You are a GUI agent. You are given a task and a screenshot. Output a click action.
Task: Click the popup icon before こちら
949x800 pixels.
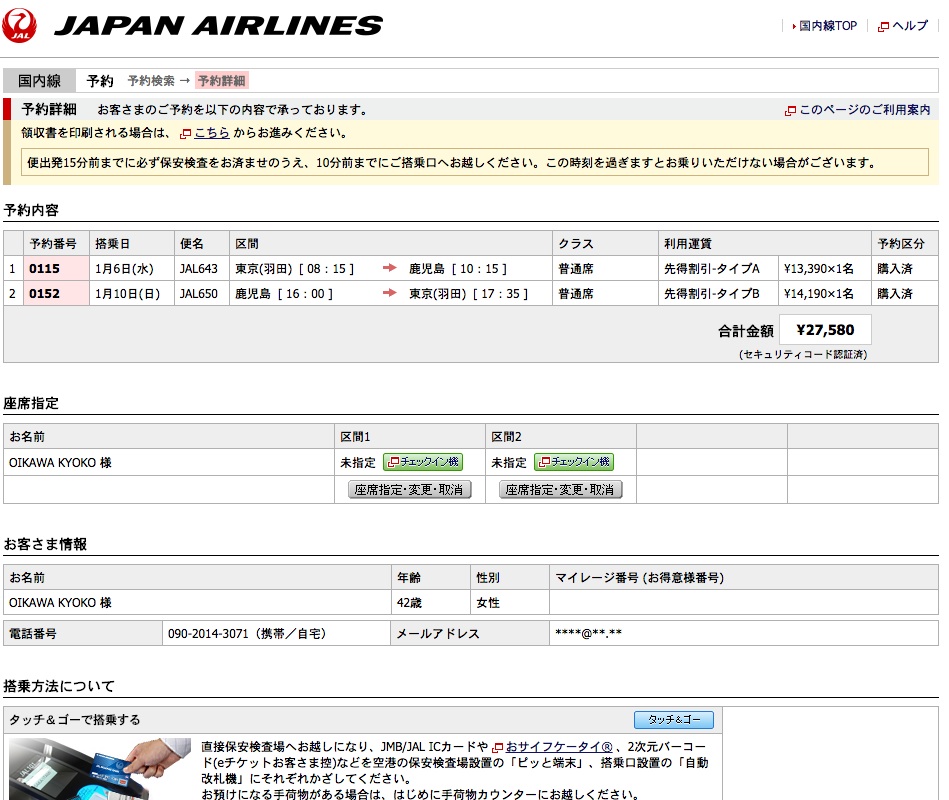(186, 133)
